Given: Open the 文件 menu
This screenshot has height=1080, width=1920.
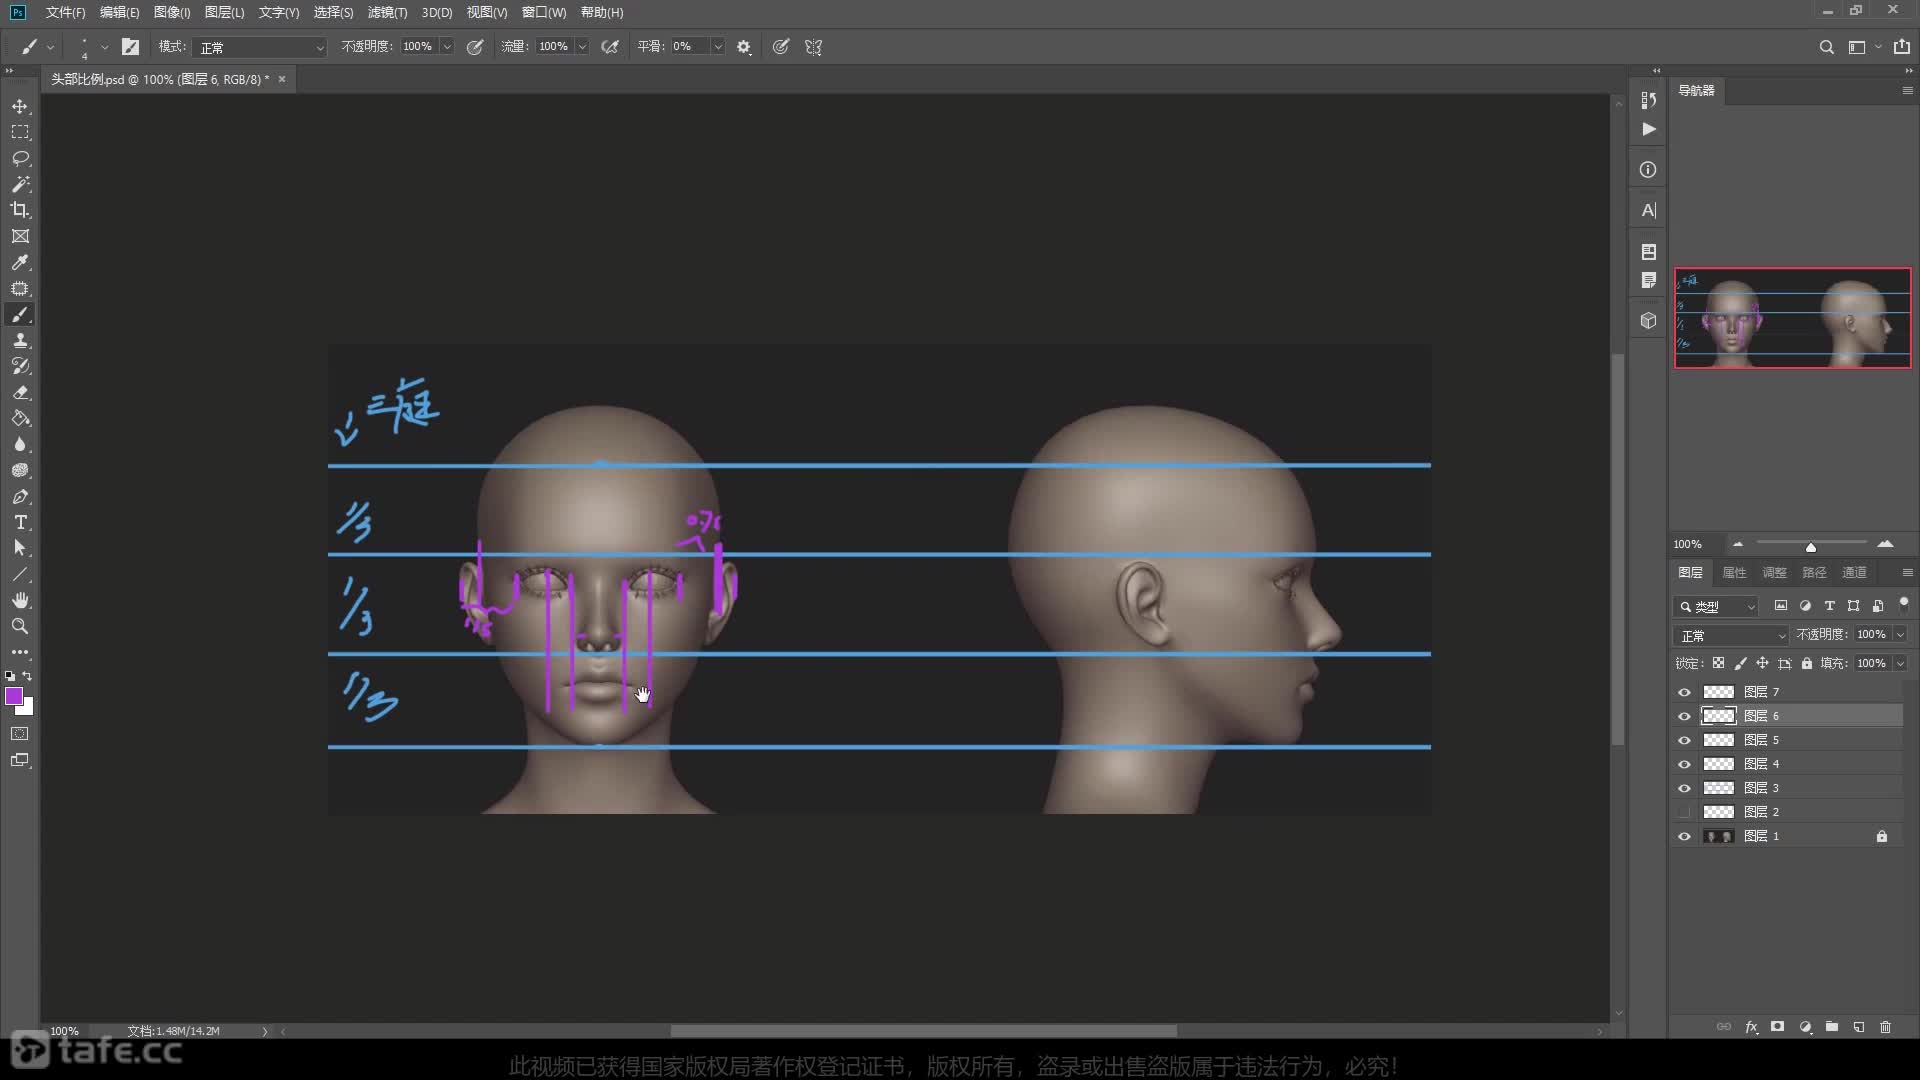Looking at the screenshot, I should [x=65, y=12].
